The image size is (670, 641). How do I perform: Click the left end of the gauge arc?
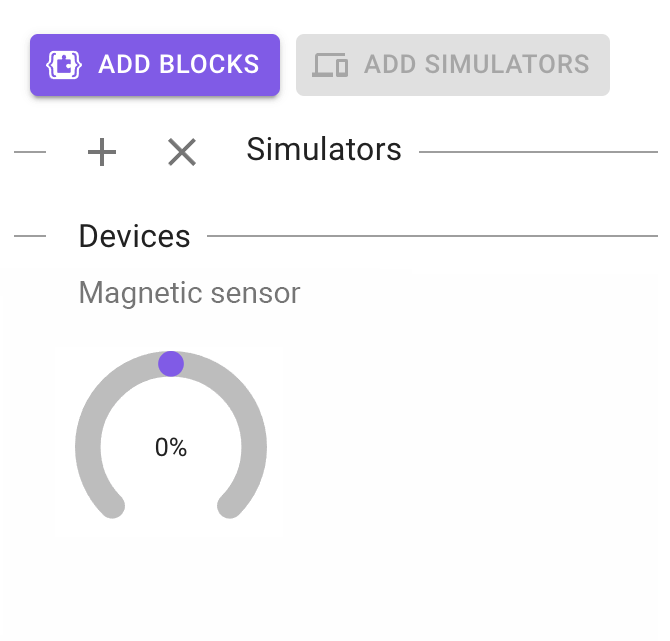pos(113,507)
